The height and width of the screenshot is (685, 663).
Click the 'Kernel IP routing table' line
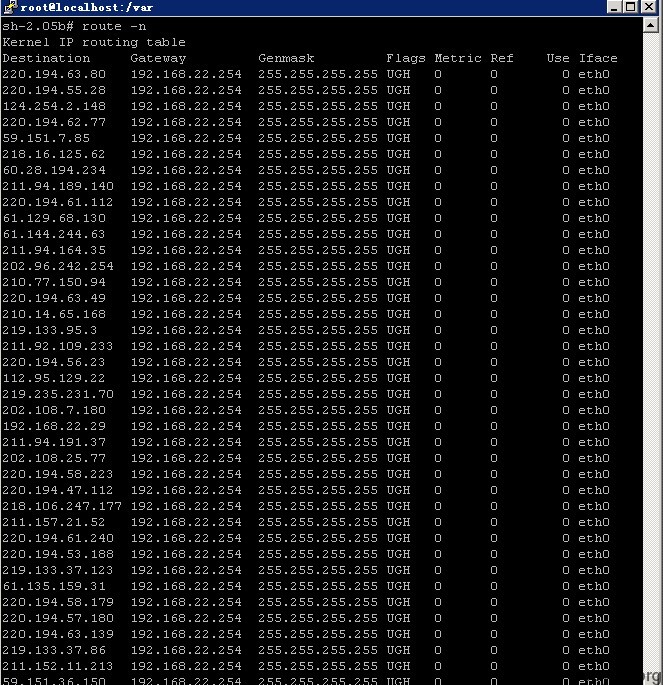[94, 42]
